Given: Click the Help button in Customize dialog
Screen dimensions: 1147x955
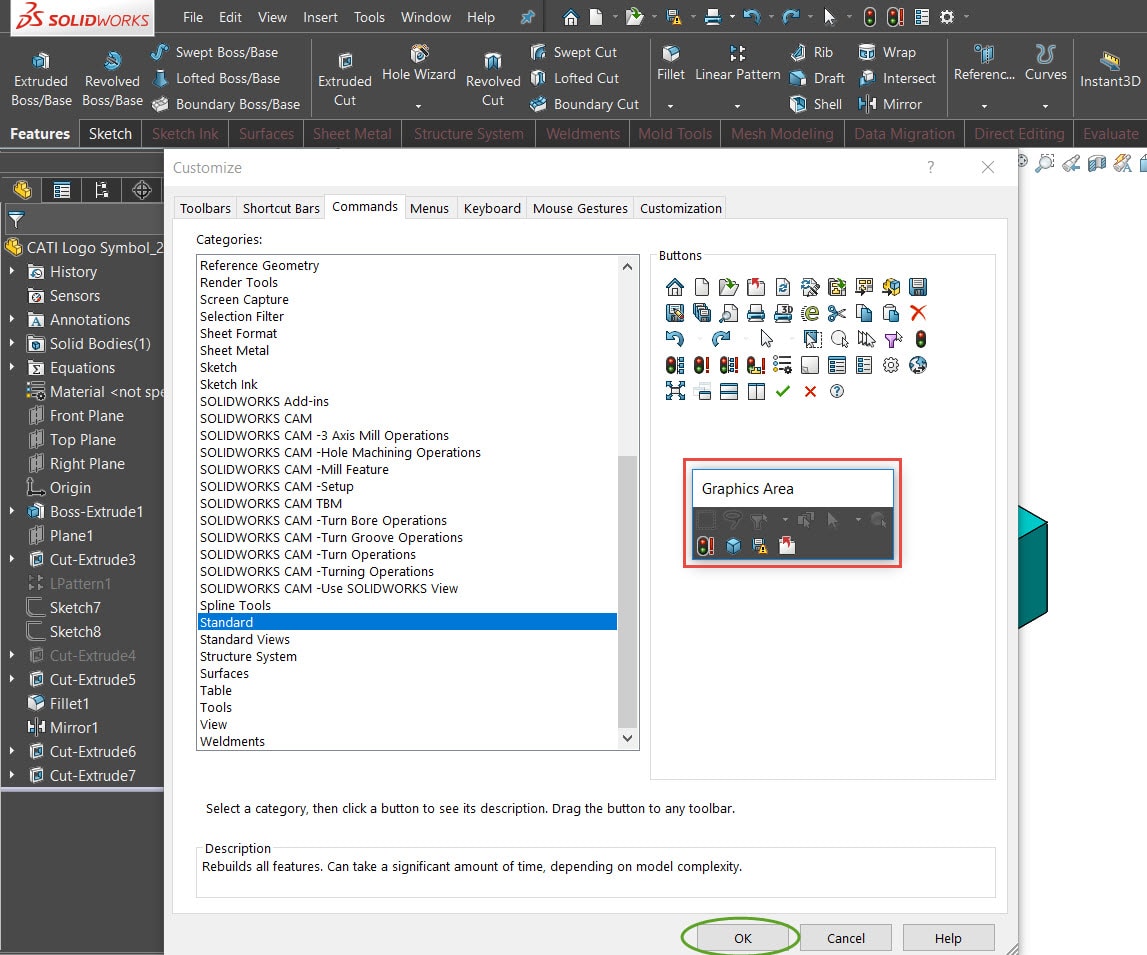Looking at the screenshot, I should coord(948,938).
